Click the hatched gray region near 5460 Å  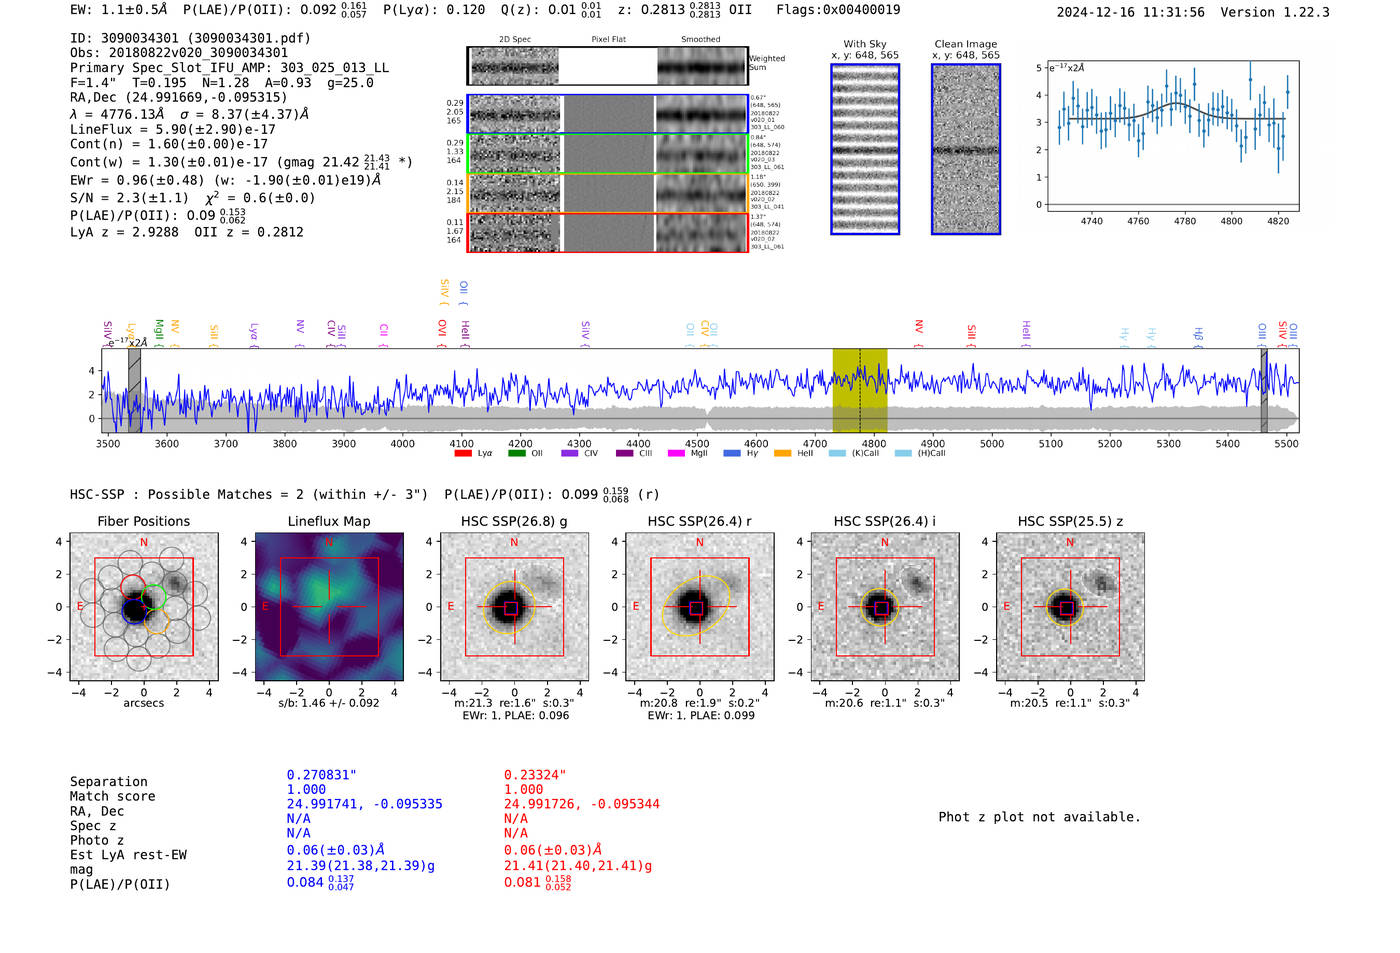1264,390
